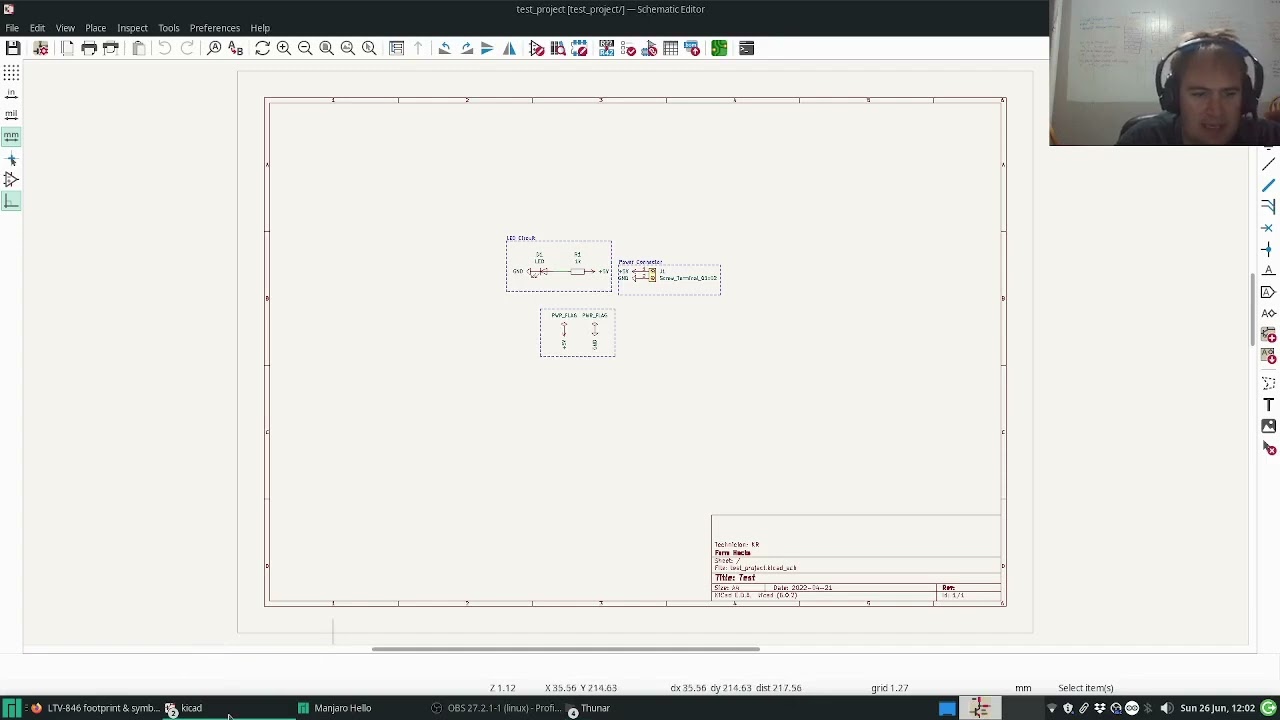1280x720 pixels.
Task: Select the Add Image tool
Action: 1268,426
